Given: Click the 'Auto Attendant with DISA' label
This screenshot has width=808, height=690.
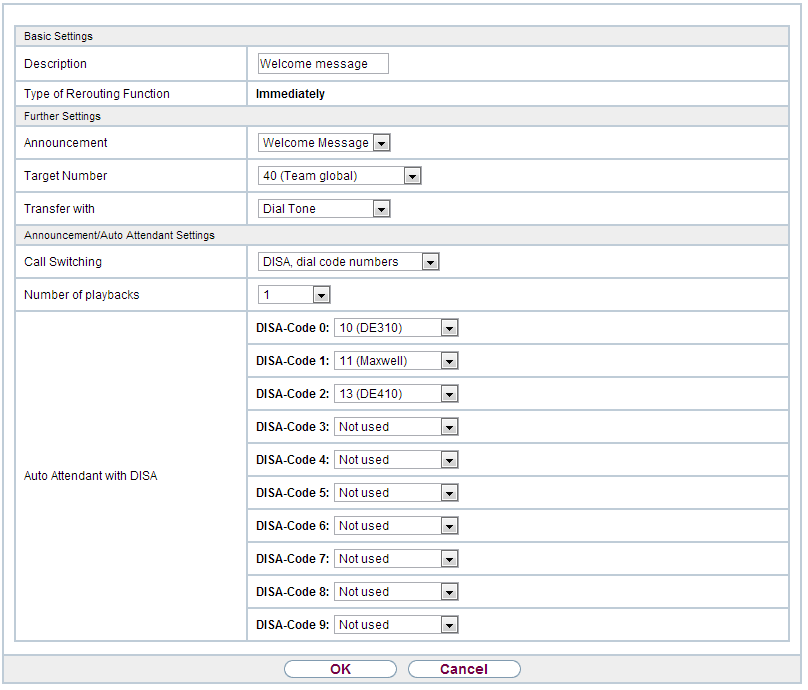Looking at the screenshot, I should pyautogui.click(x=91, y=476).
